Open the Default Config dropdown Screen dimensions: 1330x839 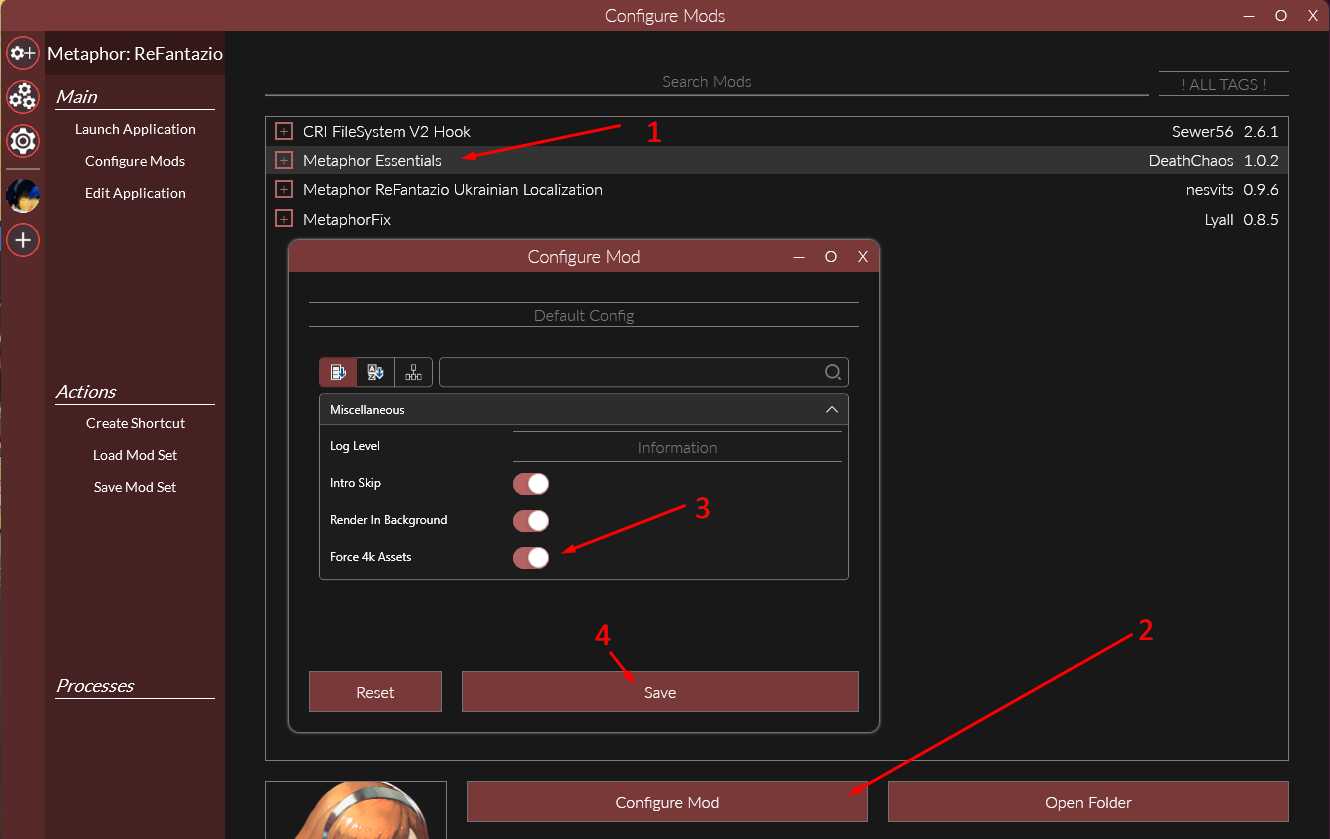click(584, 315)
